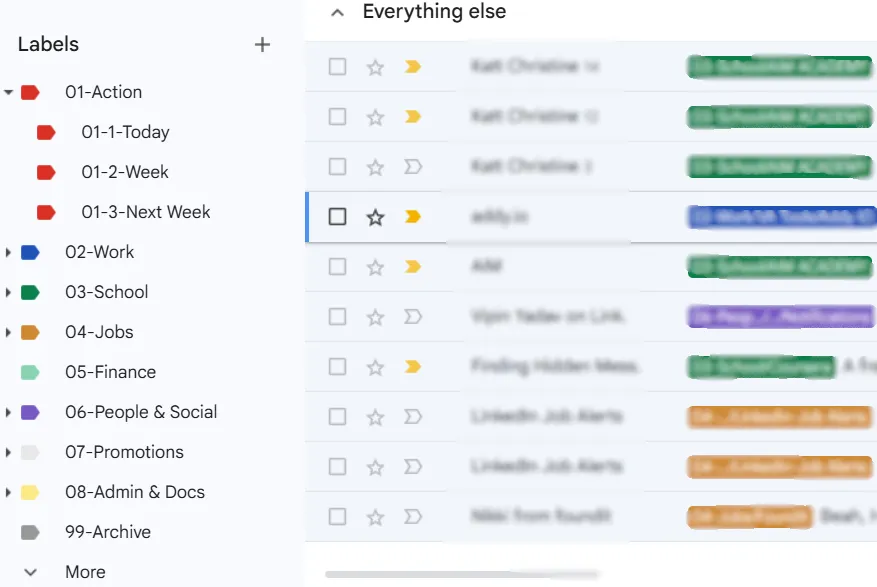This screenshot has height=587, width=877.
Task: Check the box on the last email row
Action: pos(337,517)
